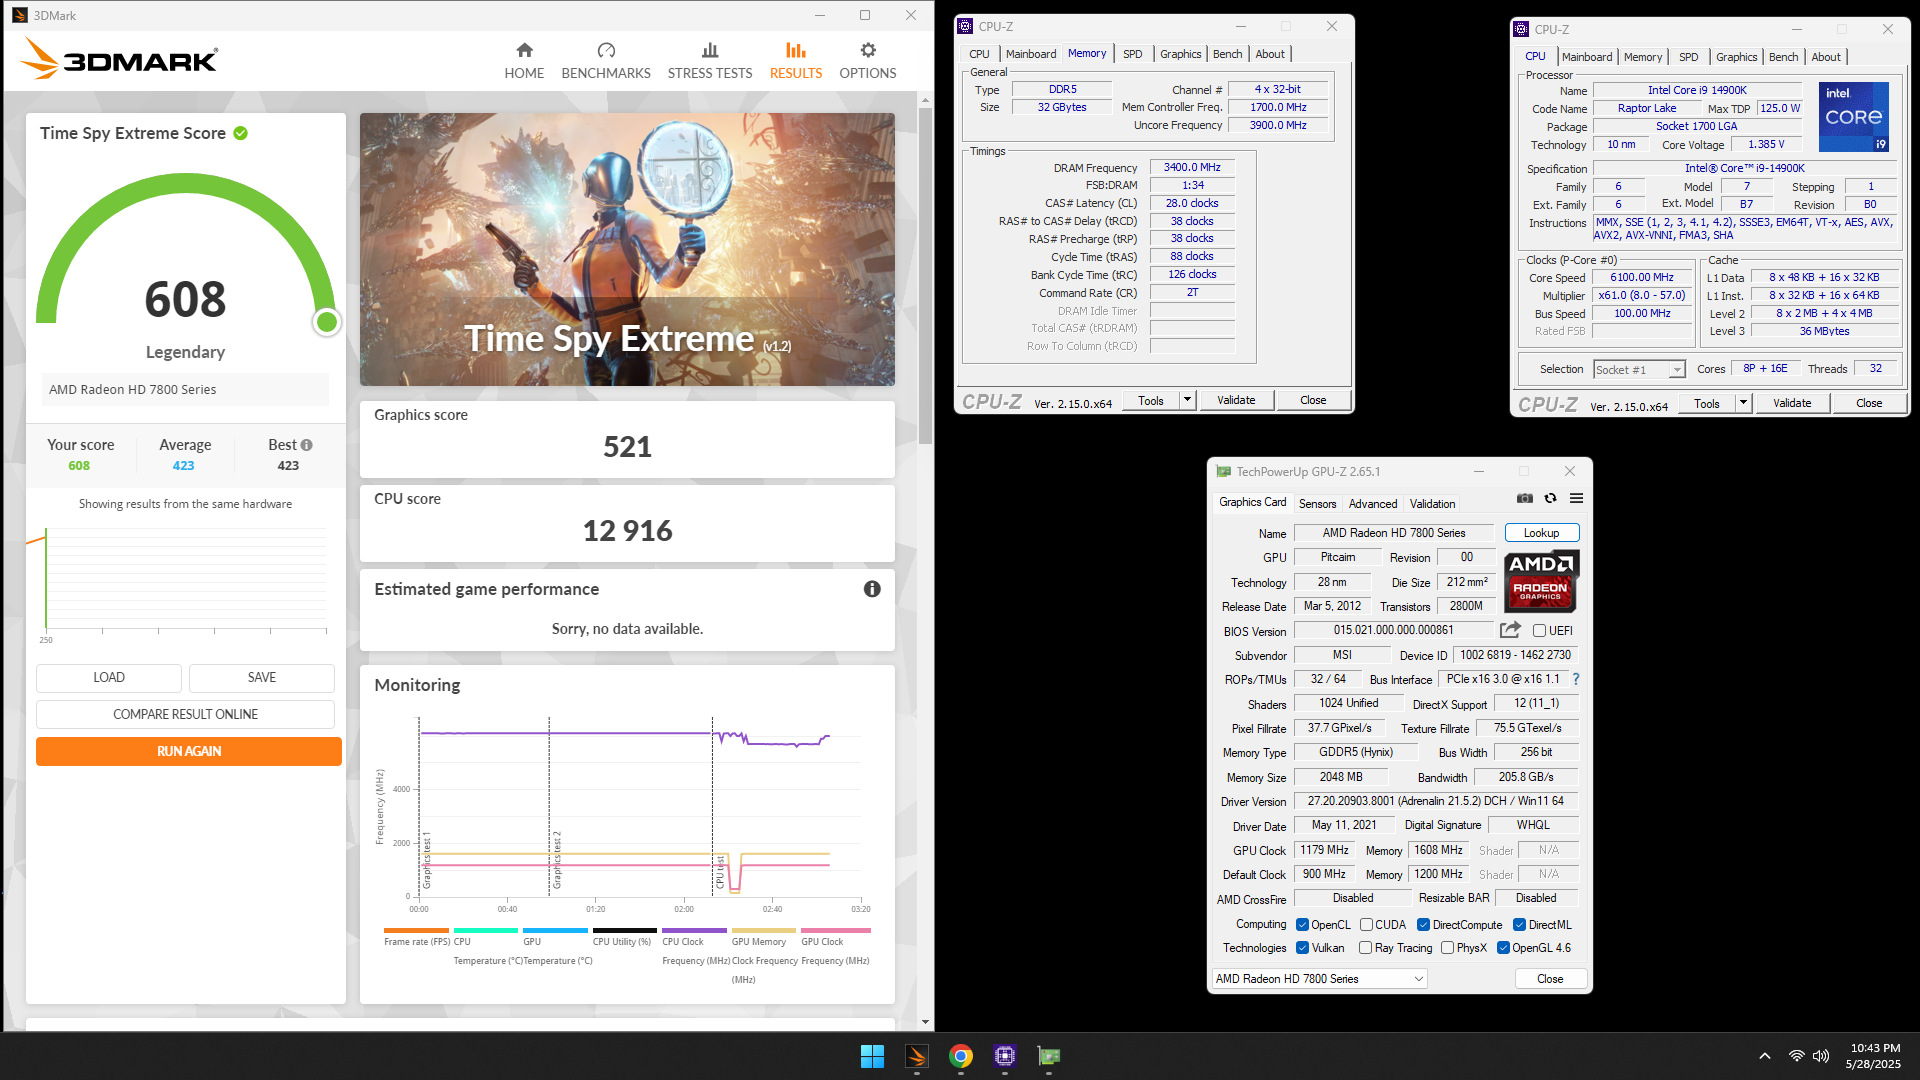Screen dimensions: 1920x1080
Task: Click SAVE button in 3DMark
Action: (x=262, y=677)
